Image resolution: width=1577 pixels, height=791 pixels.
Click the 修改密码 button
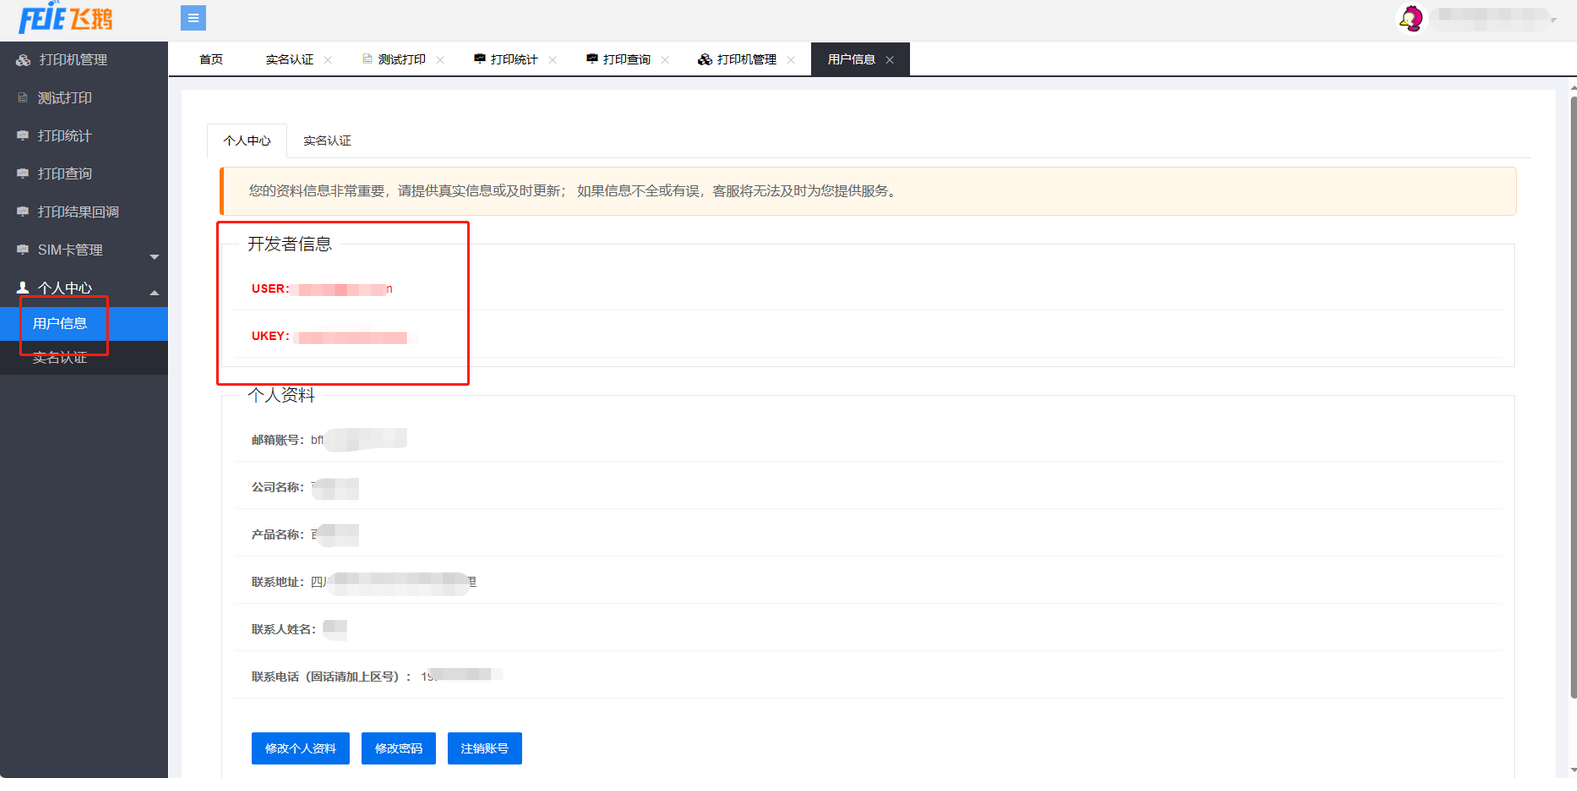tap(398, 748)
